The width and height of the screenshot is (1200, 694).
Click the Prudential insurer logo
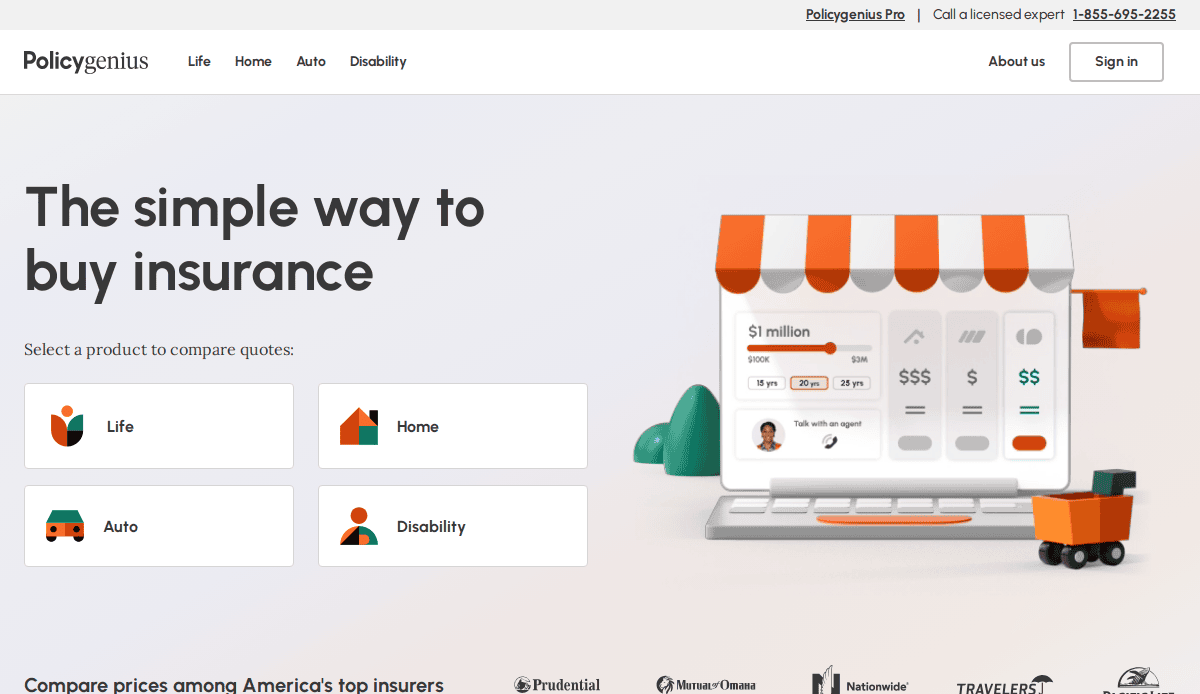[x=557, y=685]
